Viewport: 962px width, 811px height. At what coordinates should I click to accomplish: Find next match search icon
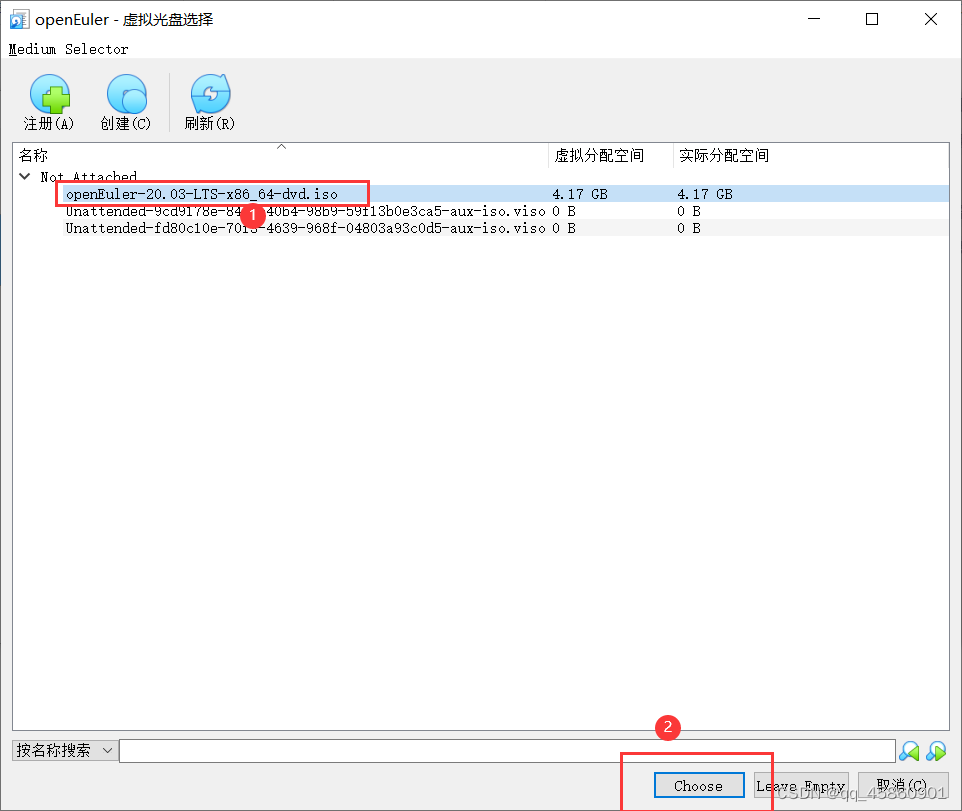click(936, 751)
